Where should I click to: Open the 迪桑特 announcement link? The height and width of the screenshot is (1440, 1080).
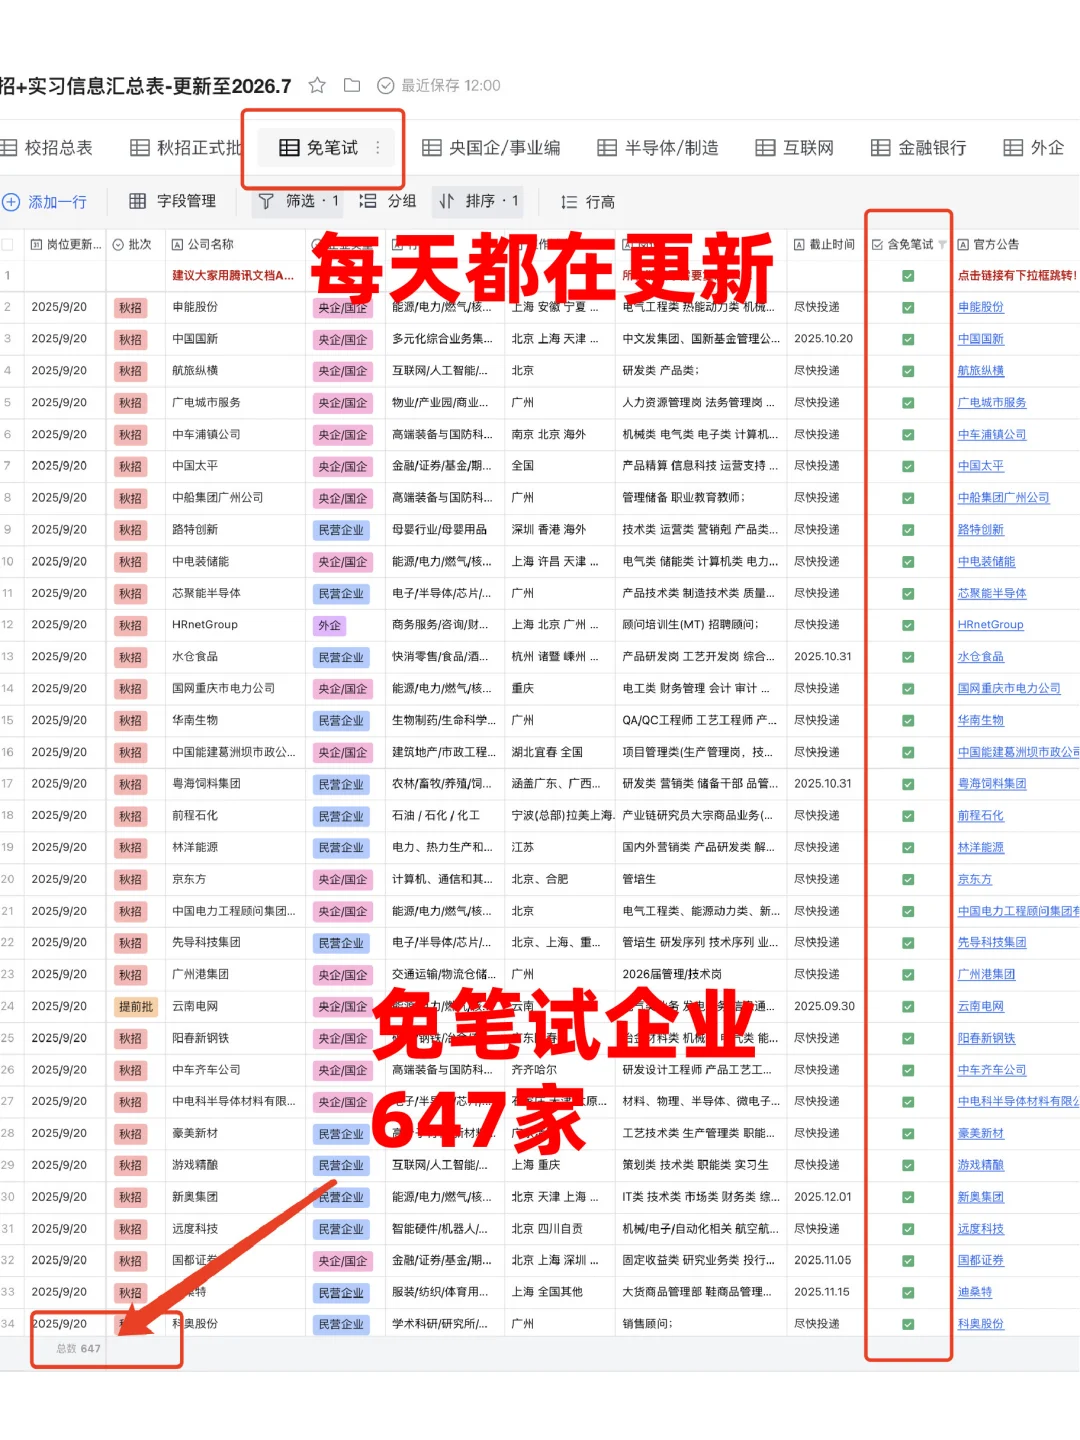pos(975,1292)
